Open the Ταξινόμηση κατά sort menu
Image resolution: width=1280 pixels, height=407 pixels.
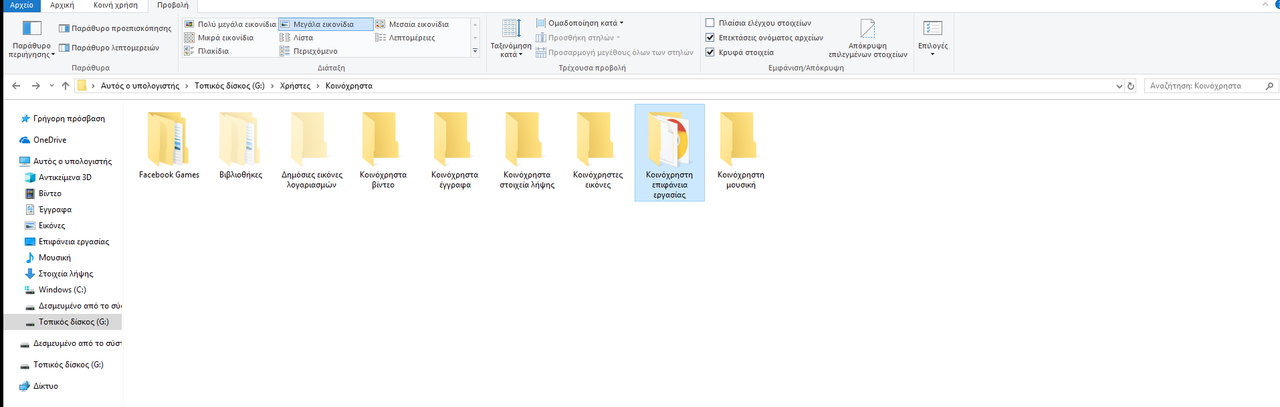pos(510,38)
